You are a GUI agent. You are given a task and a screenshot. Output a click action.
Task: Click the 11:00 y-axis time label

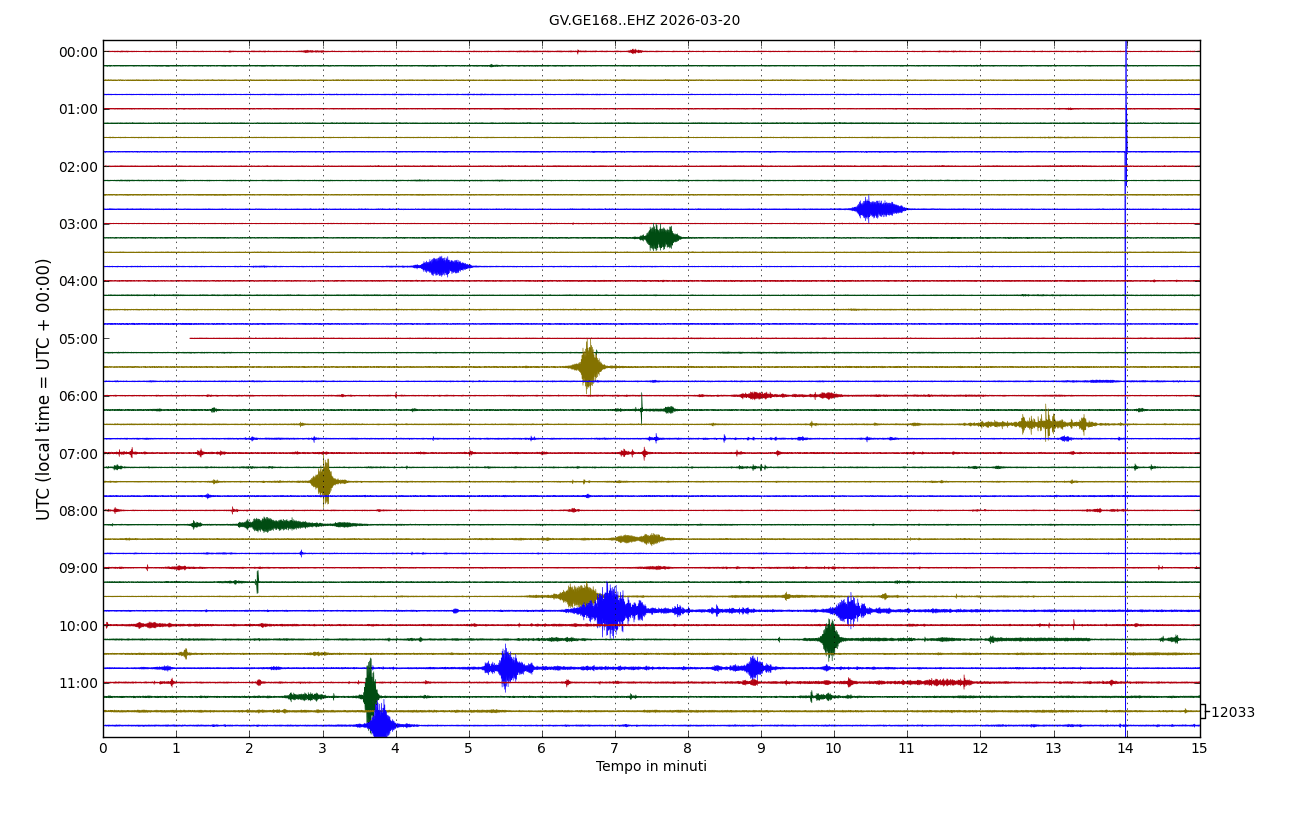pos(79,683)
